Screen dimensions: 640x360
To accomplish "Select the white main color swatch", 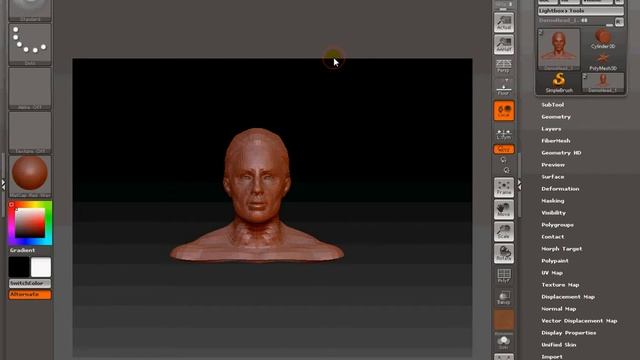I will (x=41, y=267).
